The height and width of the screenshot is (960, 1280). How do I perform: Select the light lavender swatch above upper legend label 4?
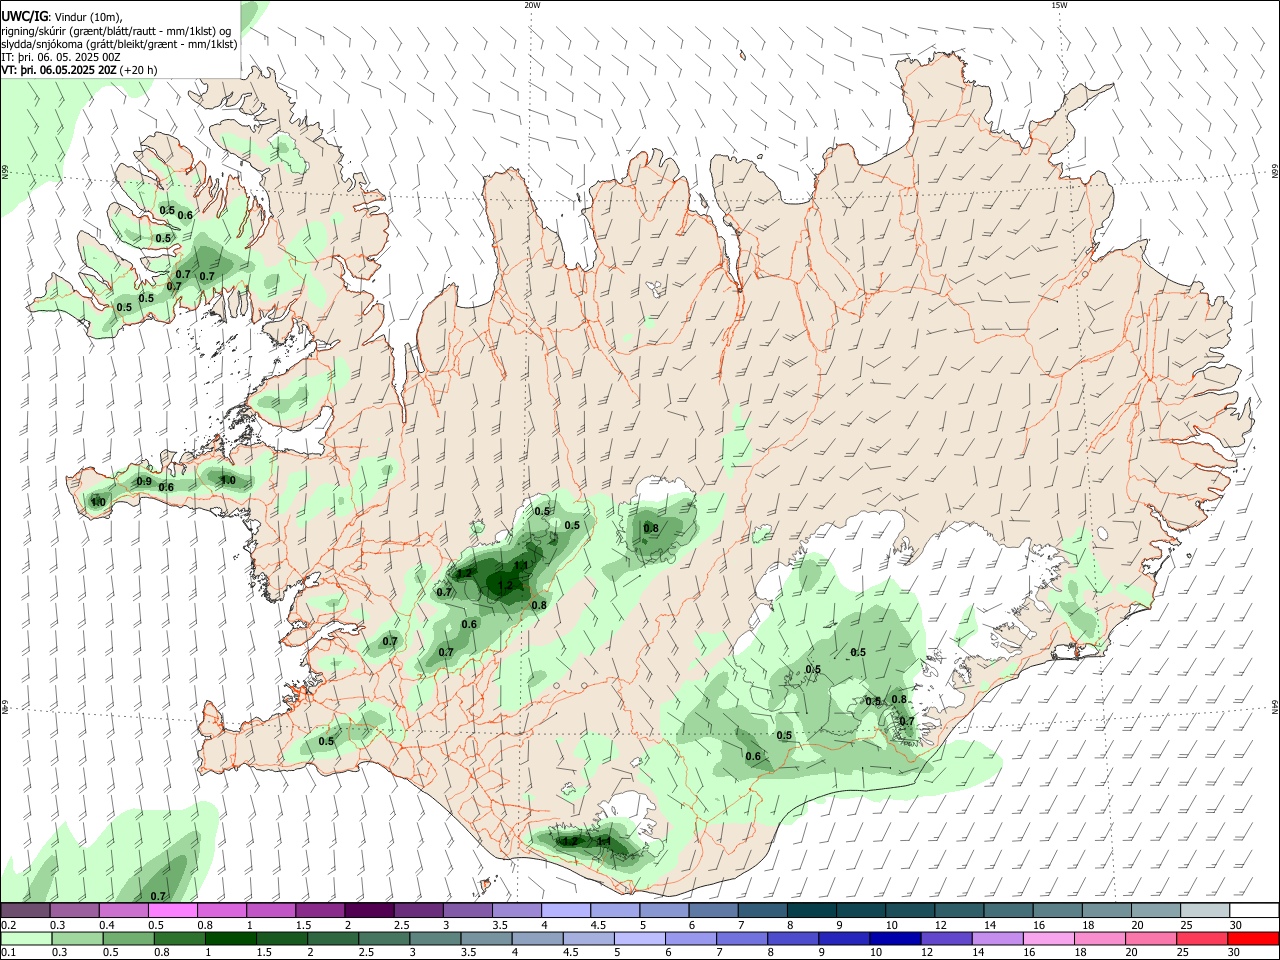point(565,911)
